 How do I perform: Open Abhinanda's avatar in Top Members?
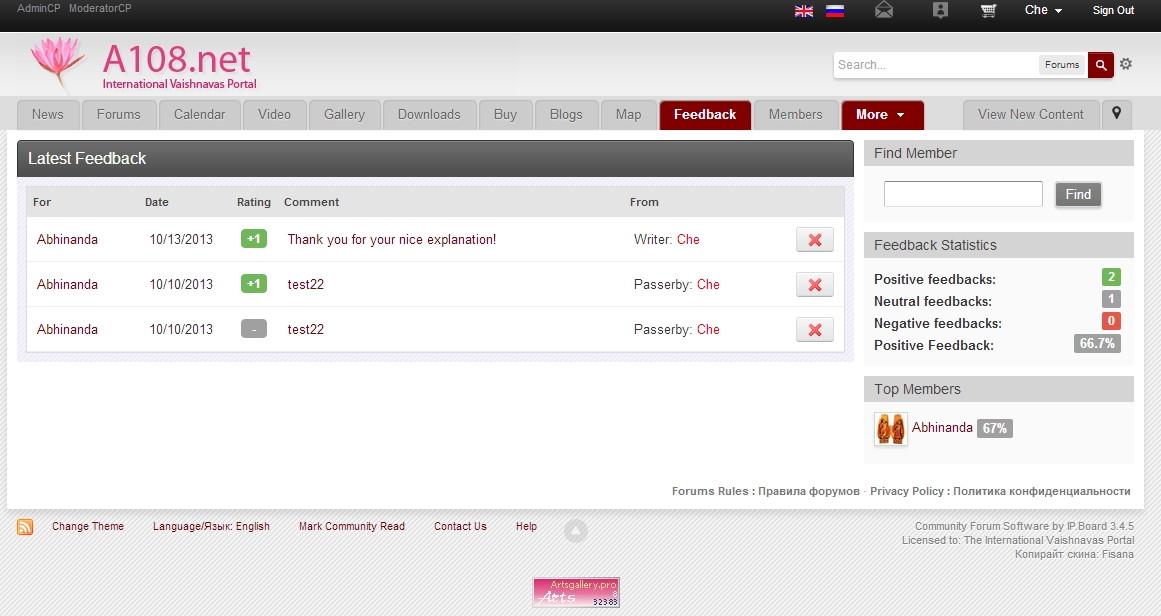click(890, 429)
